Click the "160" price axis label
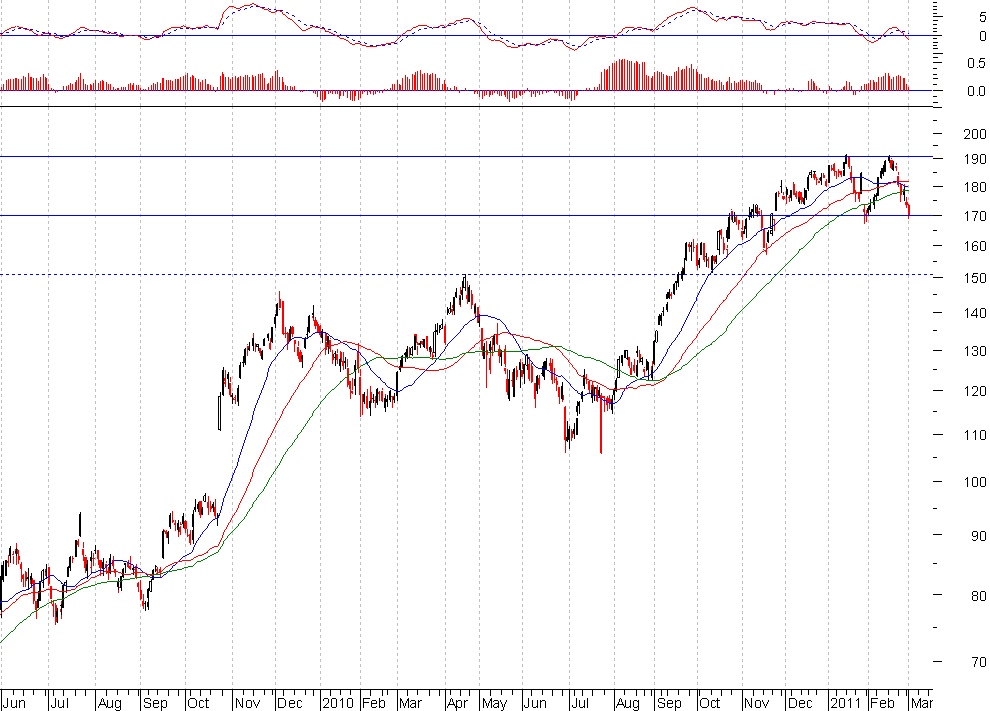The image size is (990, 711). click(x=975, y=246)
